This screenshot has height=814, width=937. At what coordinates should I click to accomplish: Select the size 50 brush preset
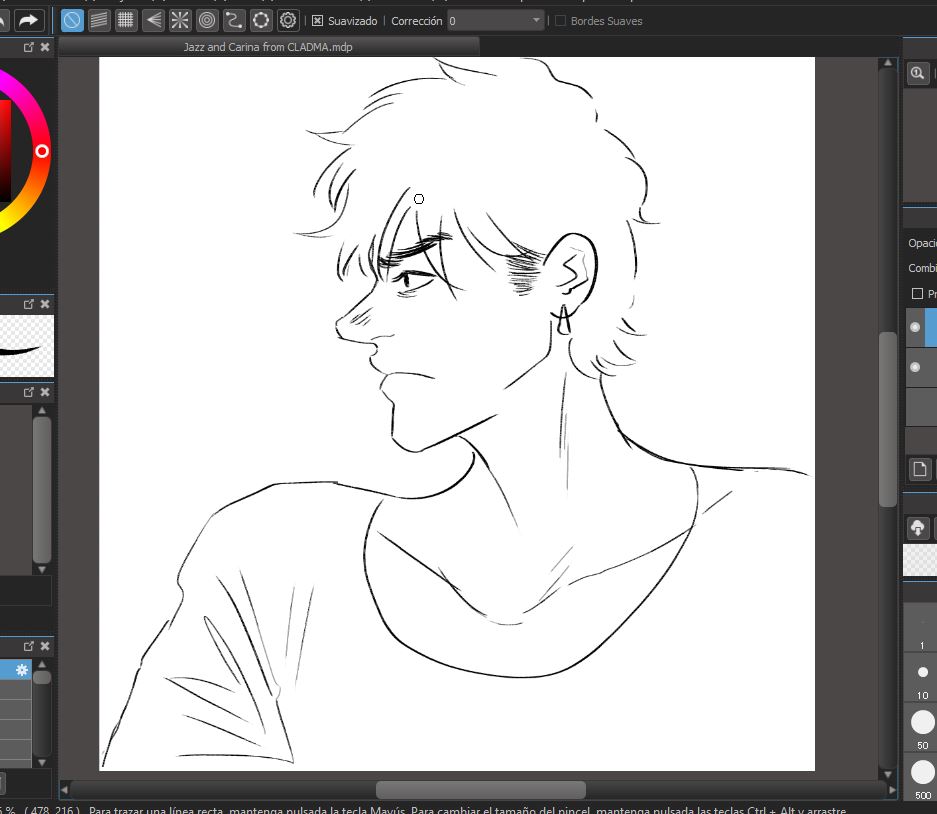tap(922, 720)
